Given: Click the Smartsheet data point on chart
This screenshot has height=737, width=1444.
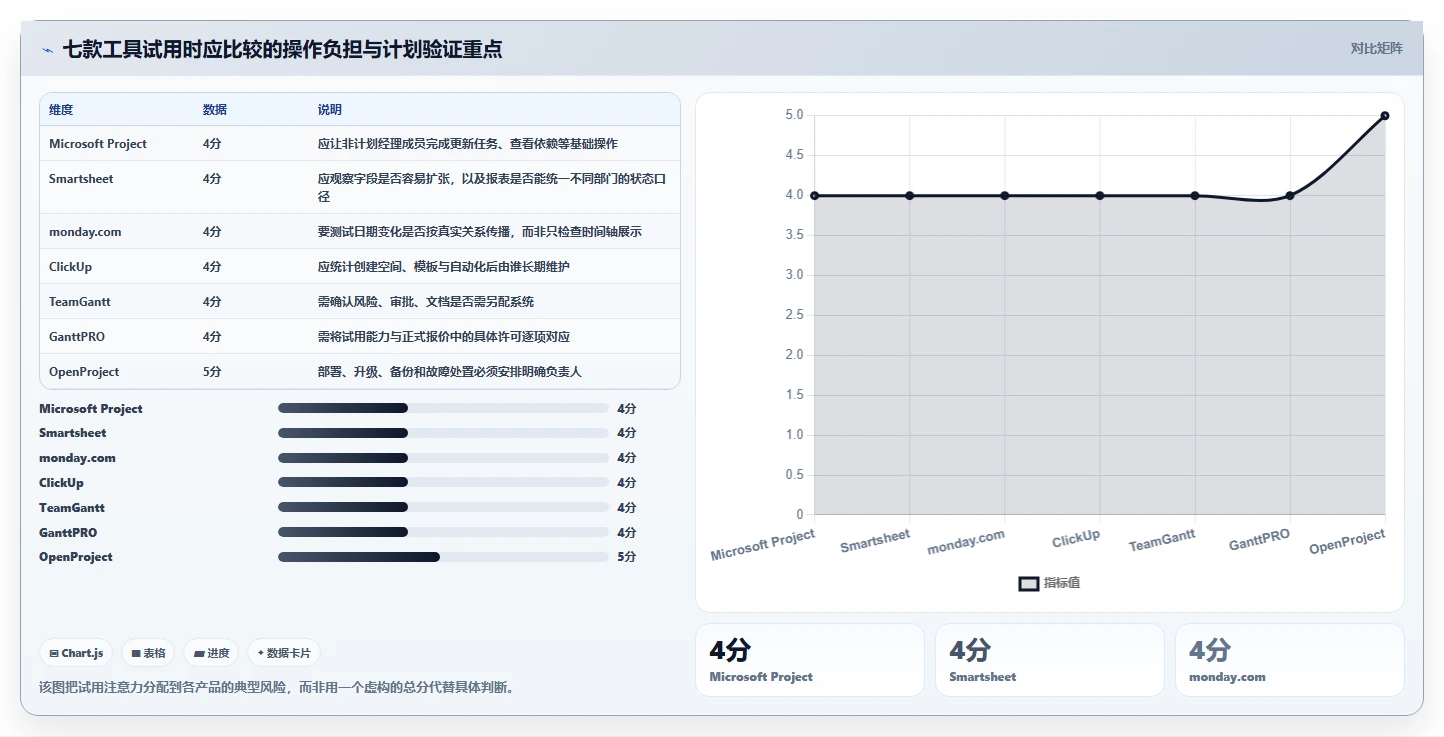Looking at the screenshot, I should 909,196.
